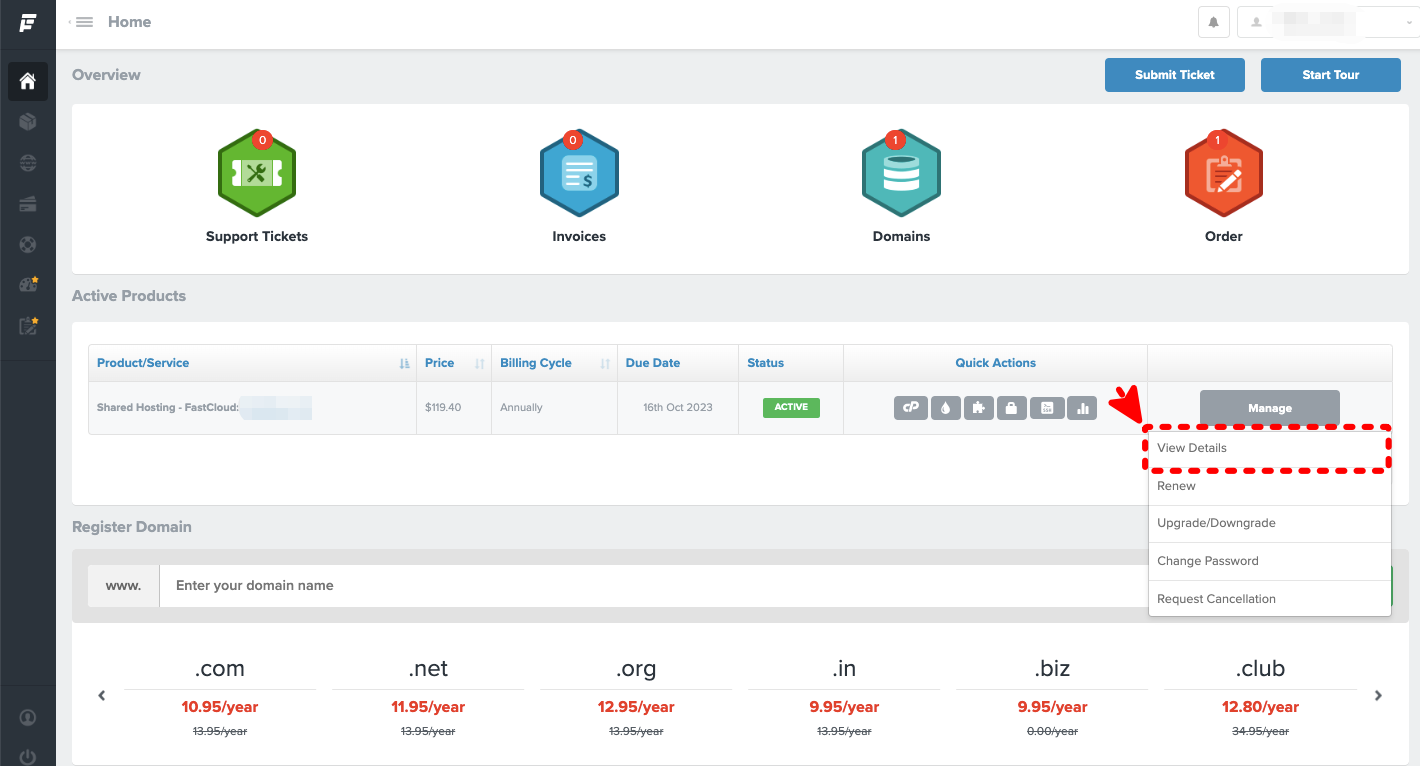The image size is (1420, 766).
Task: Click the Home page title
Action: 129,22
